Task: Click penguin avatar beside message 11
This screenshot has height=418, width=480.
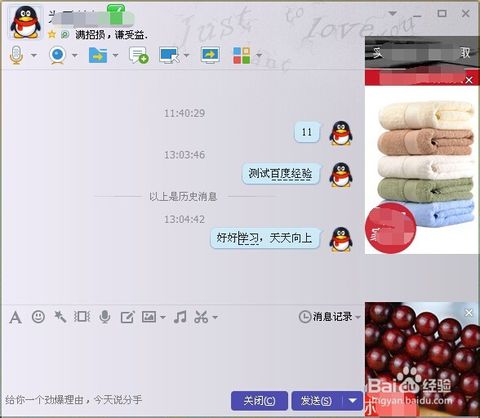Action: (341, 134)
